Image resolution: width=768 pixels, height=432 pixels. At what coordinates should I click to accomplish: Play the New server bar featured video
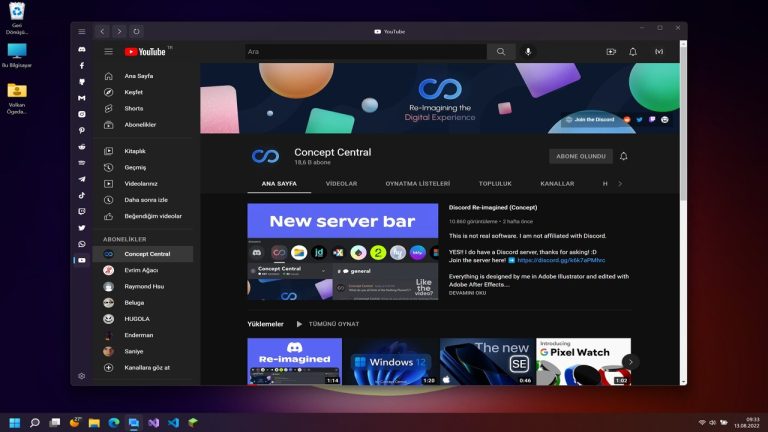343,251
